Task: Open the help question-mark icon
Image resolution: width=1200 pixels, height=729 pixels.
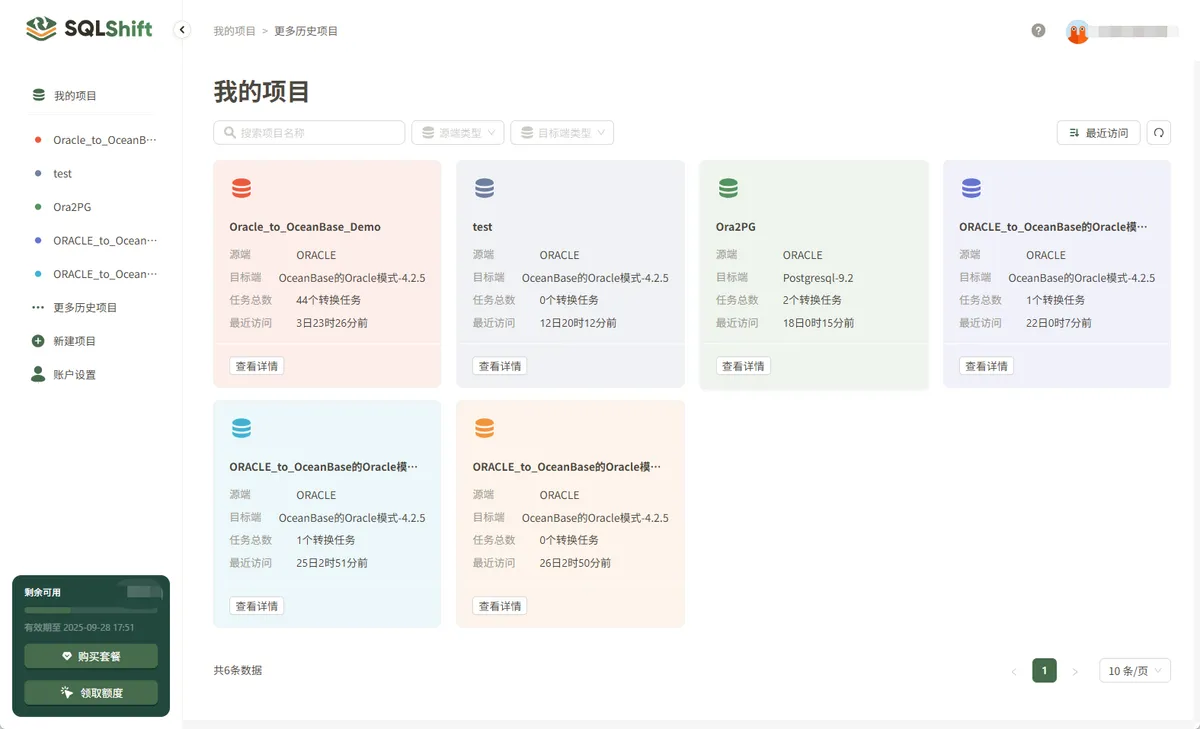Action: click(1038, 31)
